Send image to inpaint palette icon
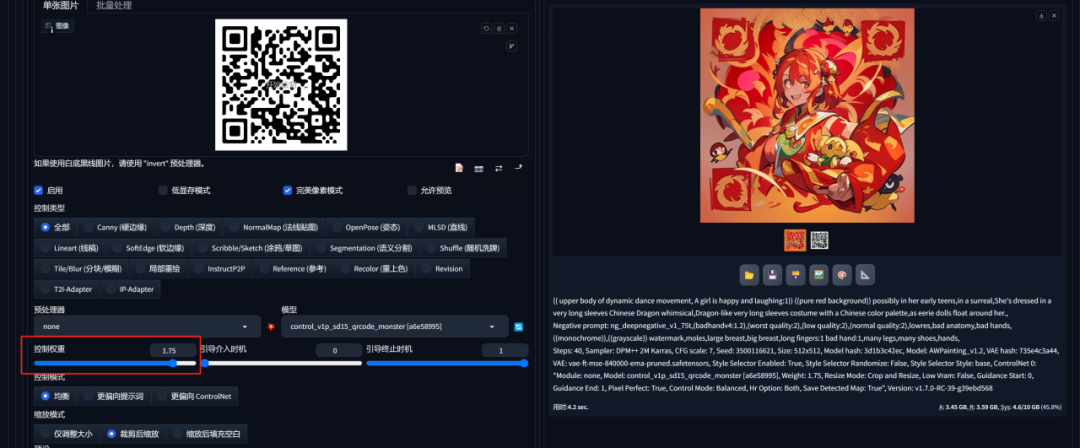 pyautogui.click(x=842, y=275)
